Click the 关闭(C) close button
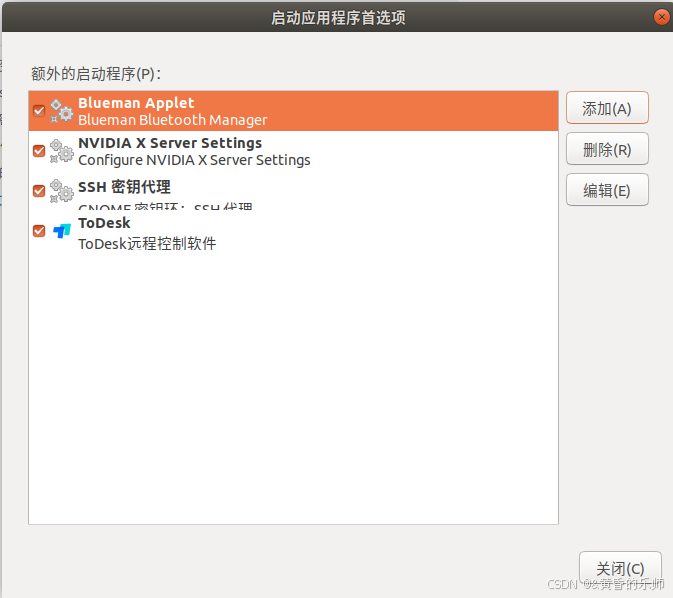 [x=620, y=568]
